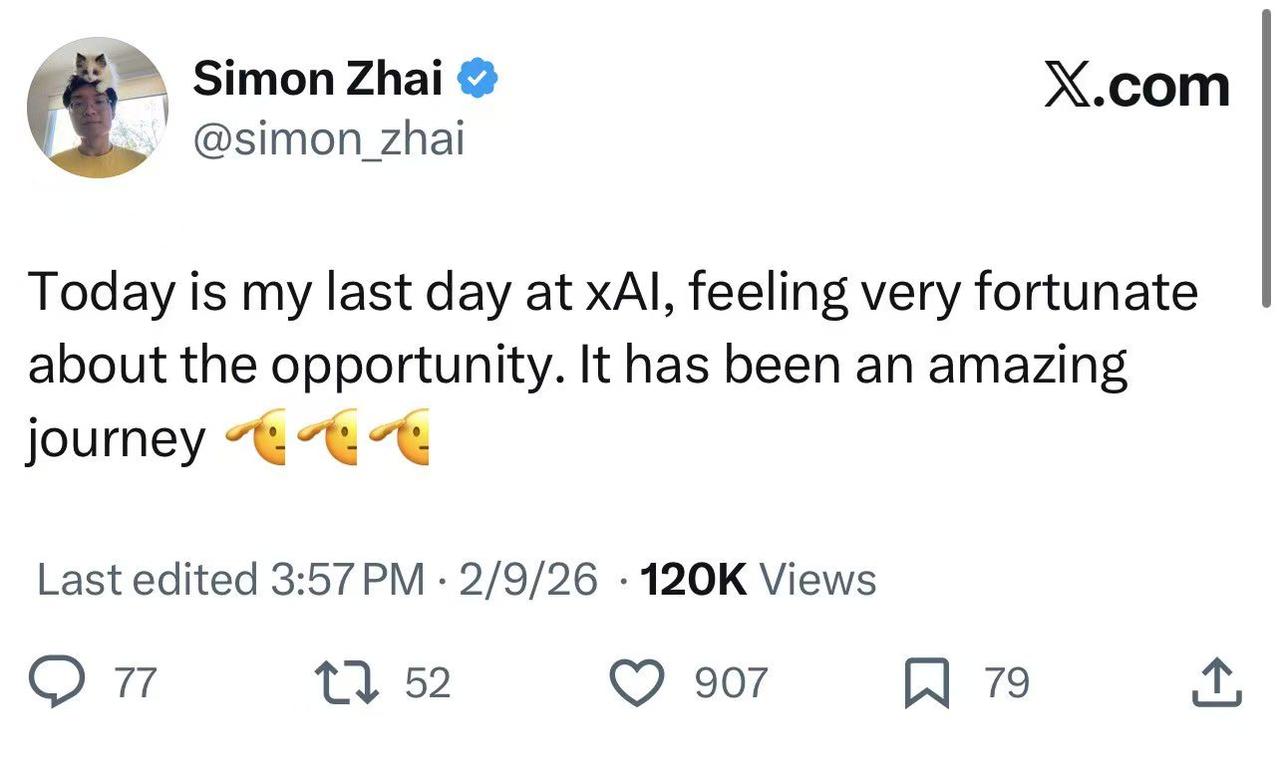Click the like count 907
1280x767 pixels.
tap(731, 684)
